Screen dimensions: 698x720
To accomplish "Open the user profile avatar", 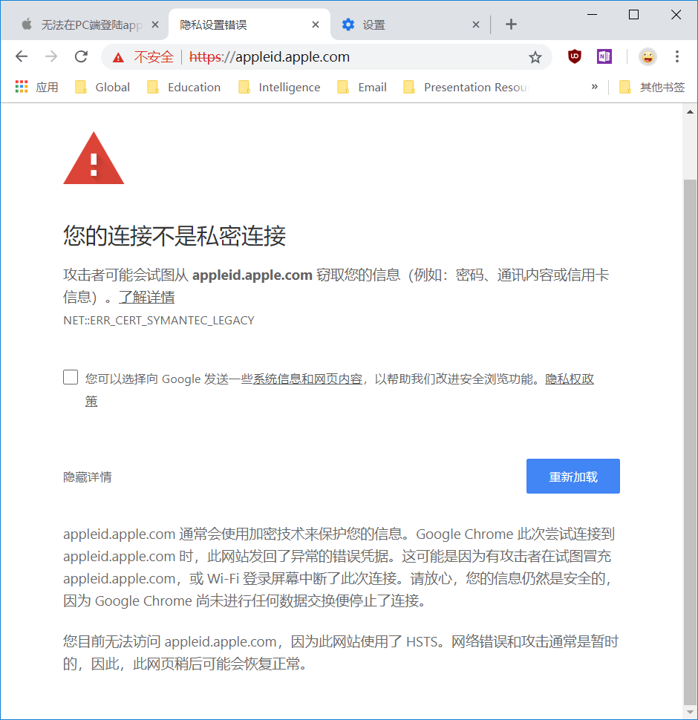I will [647, 57].
